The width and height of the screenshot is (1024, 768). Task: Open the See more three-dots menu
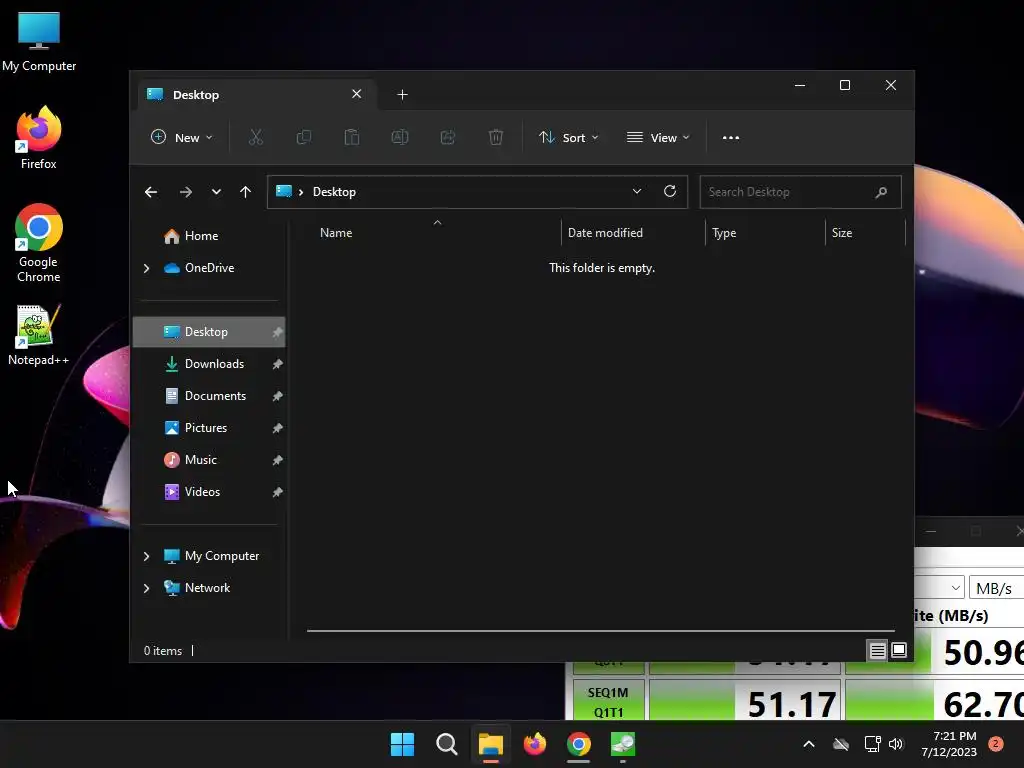point(731,137)
